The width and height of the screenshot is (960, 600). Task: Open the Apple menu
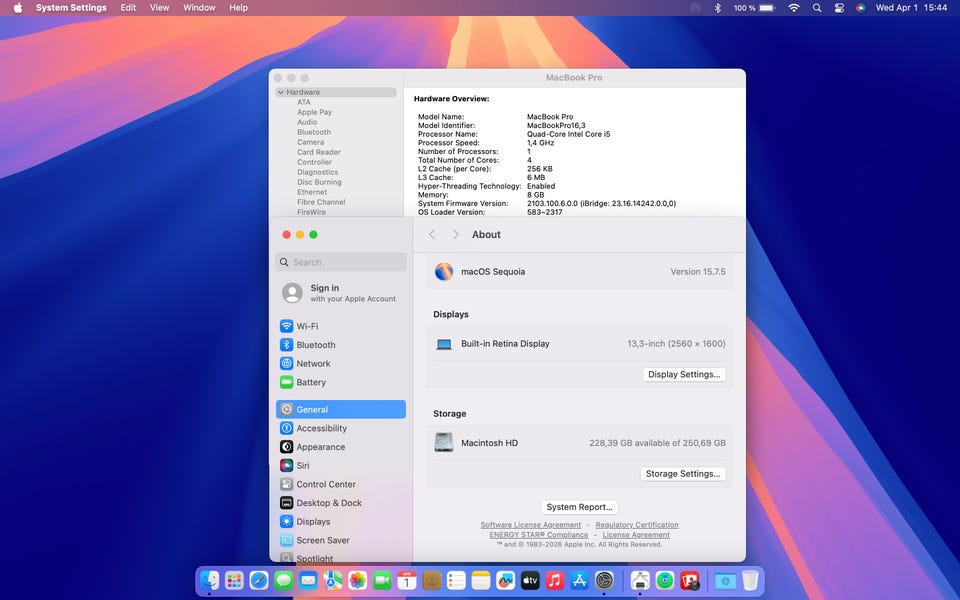click(x=18, y=8)
